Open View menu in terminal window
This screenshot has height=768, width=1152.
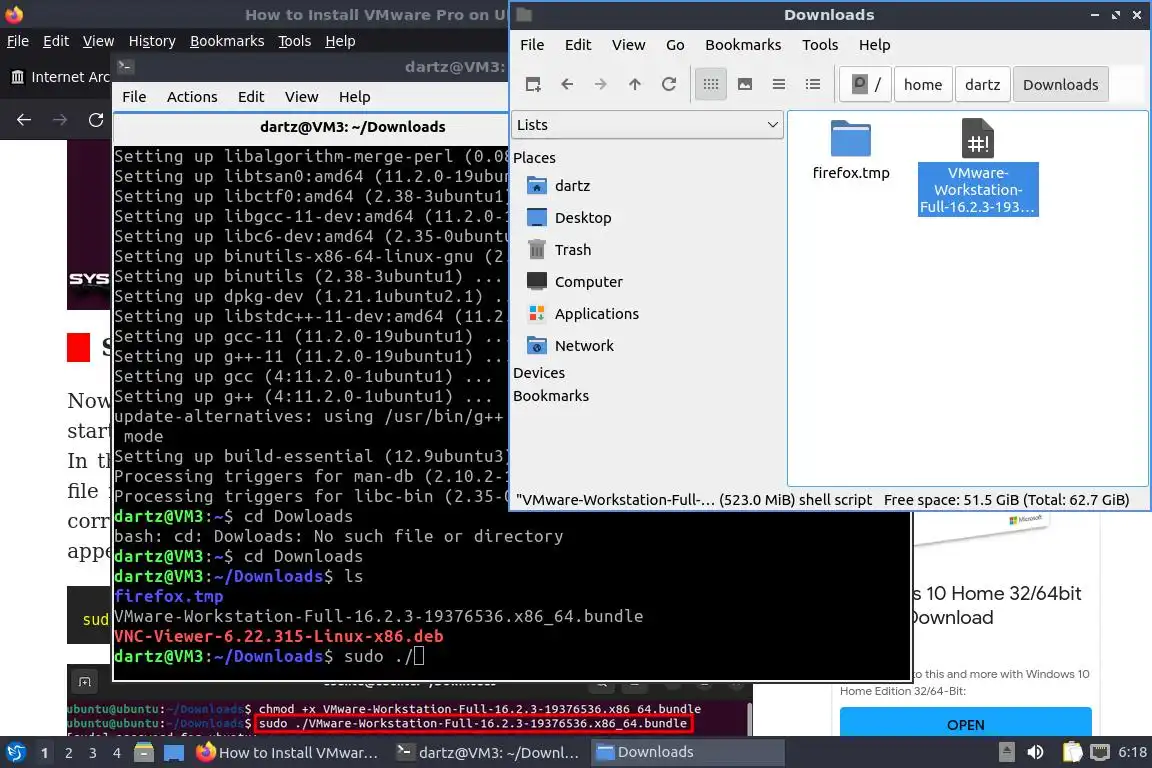click(x=301, y=97)
